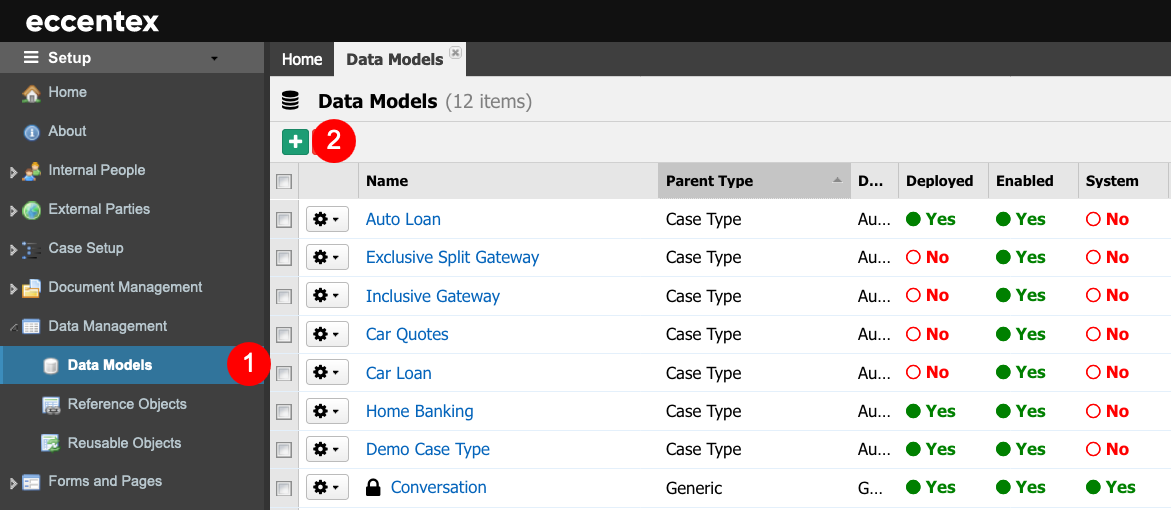Check the Conversation row checkbox
This screenshot has width=1171, height=510.
coord(284,488)
